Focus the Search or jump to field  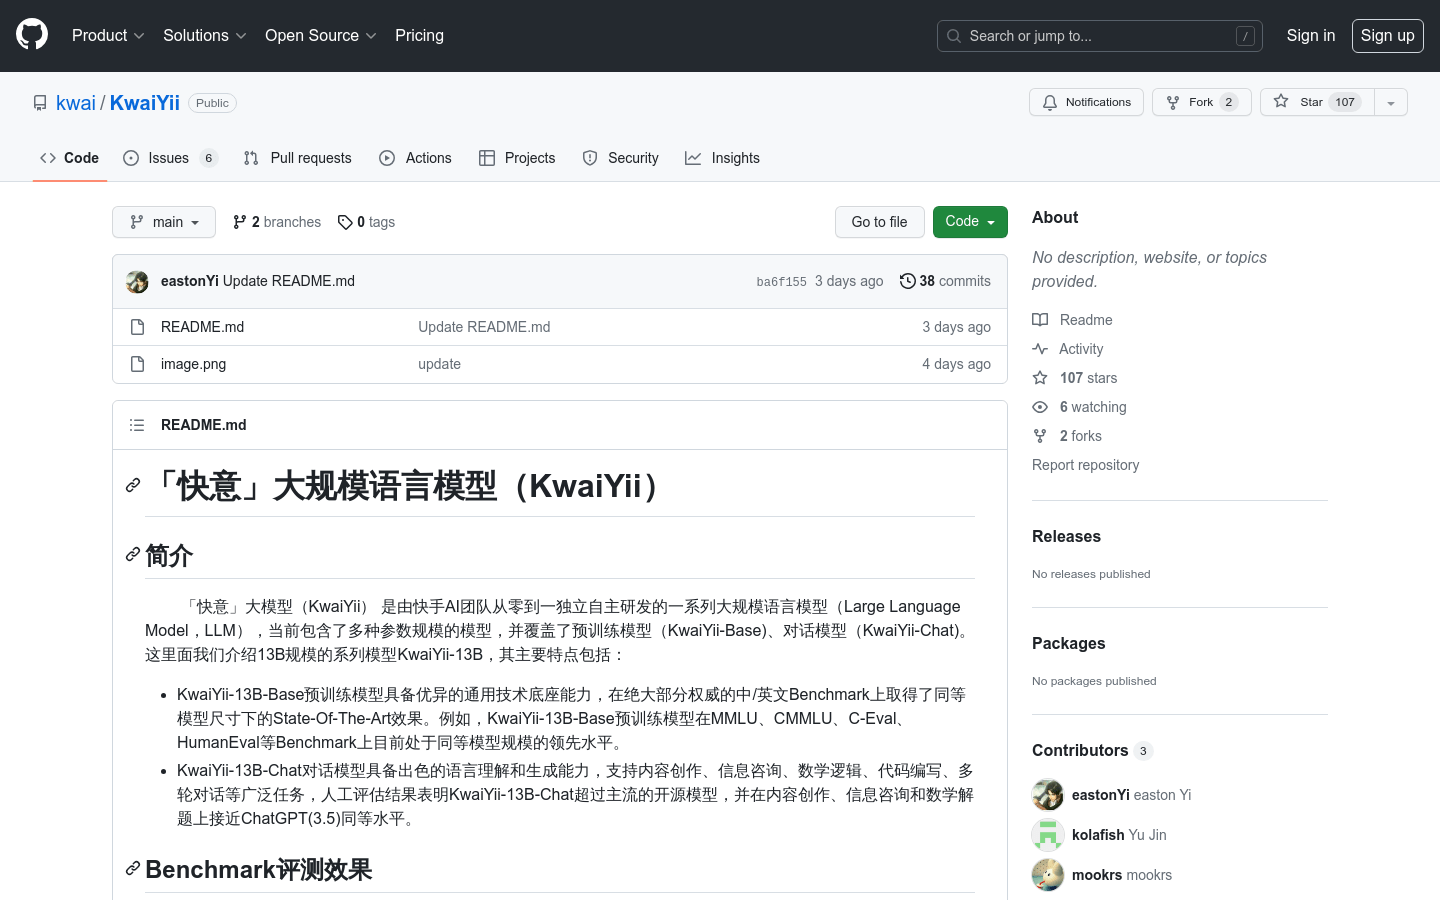point(1100,36)
